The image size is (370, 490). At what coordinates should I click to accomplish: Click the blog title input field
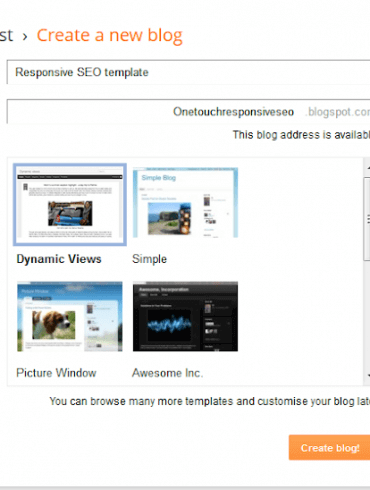click(x=188, y=72)
